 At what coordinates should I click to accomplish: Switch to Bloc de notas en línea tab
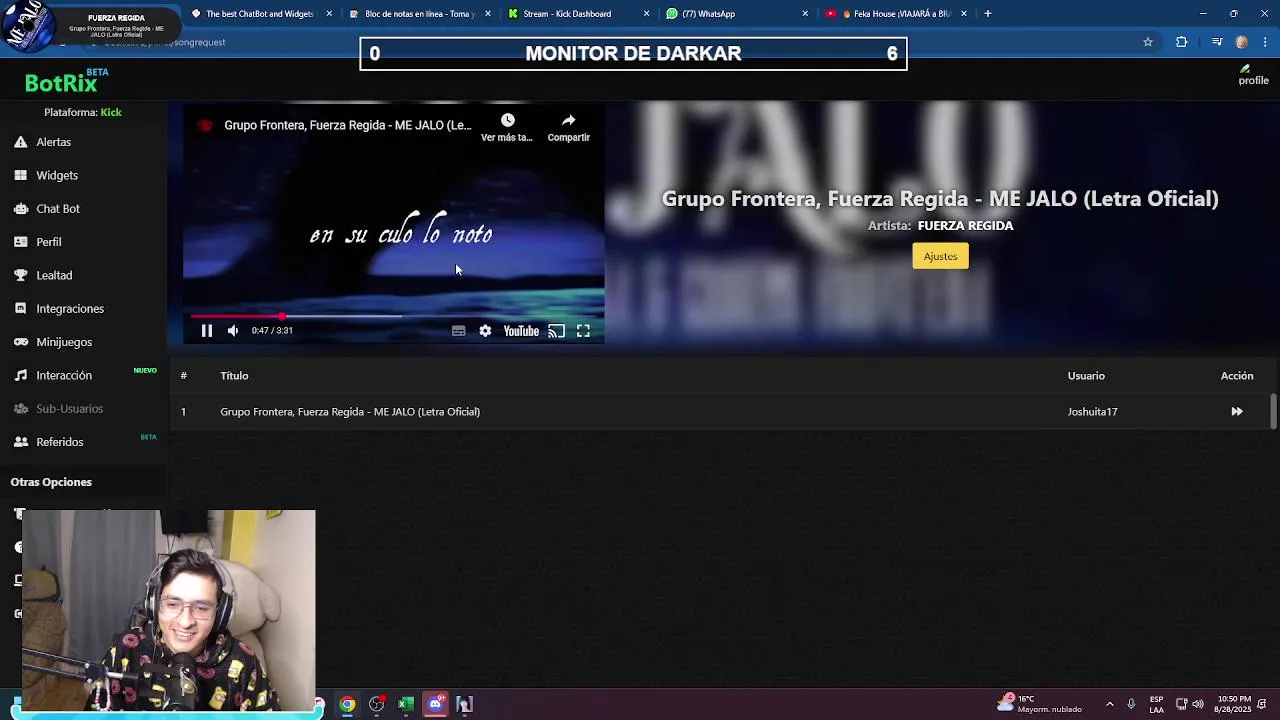(419, 14)
